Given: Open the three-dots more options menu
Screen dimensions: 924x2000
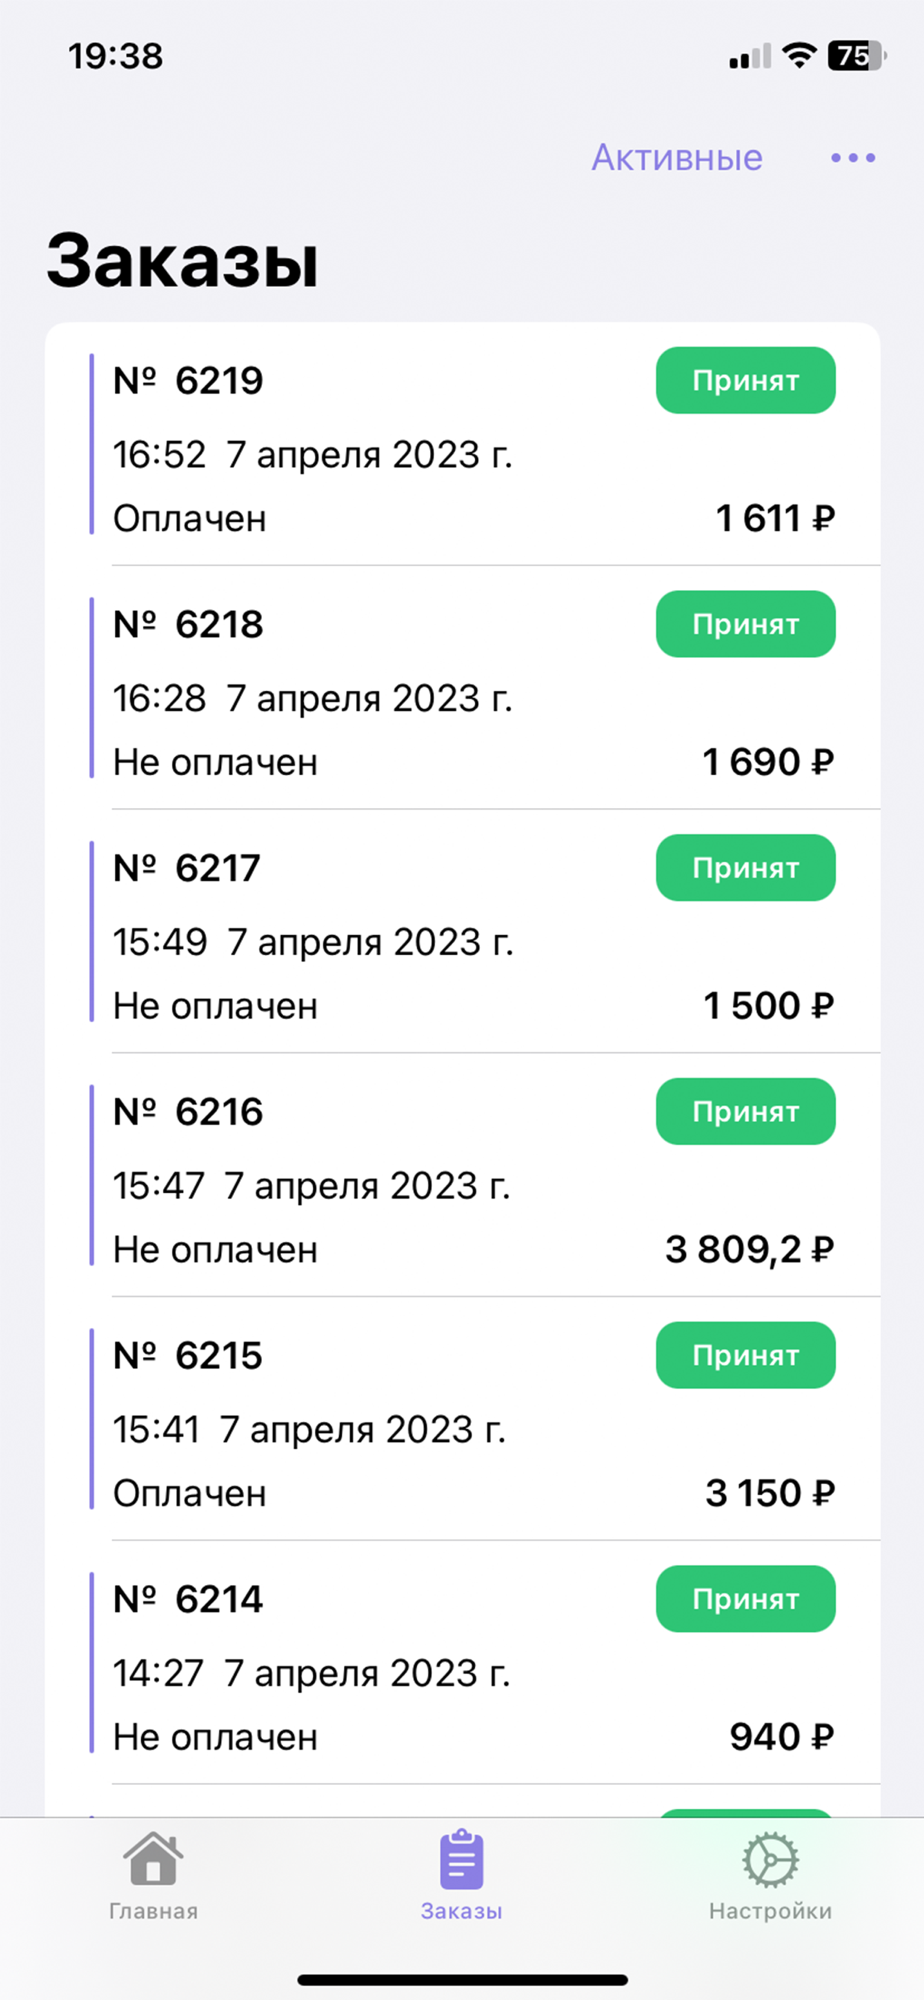Looking at the screenshot, I should (x=853, y=158).
